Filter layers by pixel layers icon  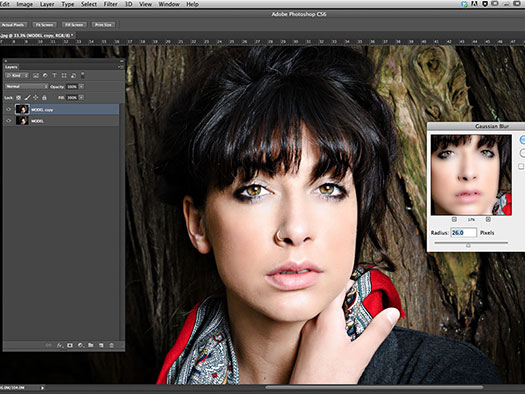(36, 76)
